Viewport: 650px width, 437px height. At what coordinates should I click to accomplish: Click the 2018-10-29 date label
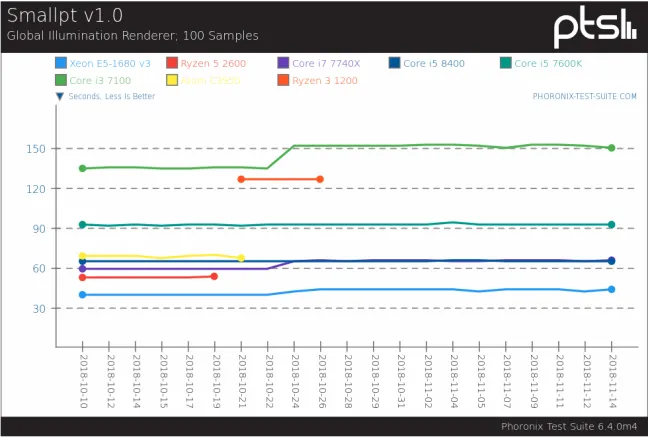374,381
